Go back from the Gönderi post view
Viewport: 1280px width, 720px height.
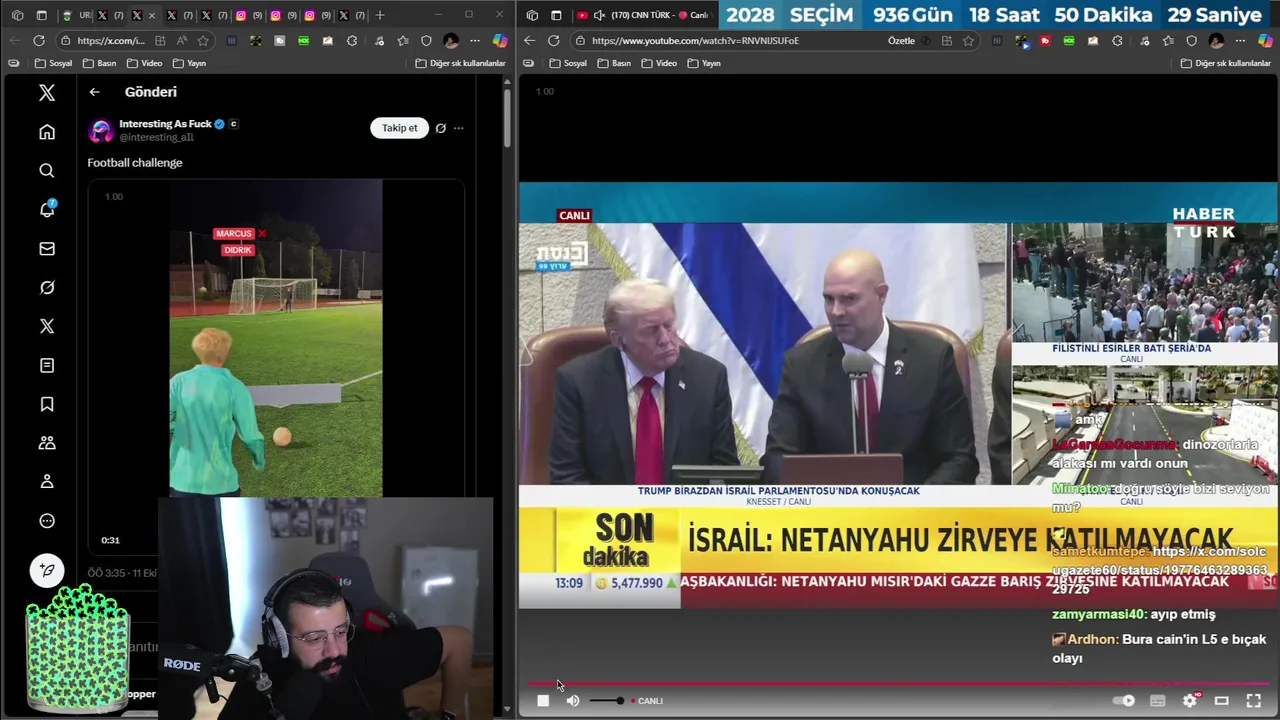pos(94,92)
